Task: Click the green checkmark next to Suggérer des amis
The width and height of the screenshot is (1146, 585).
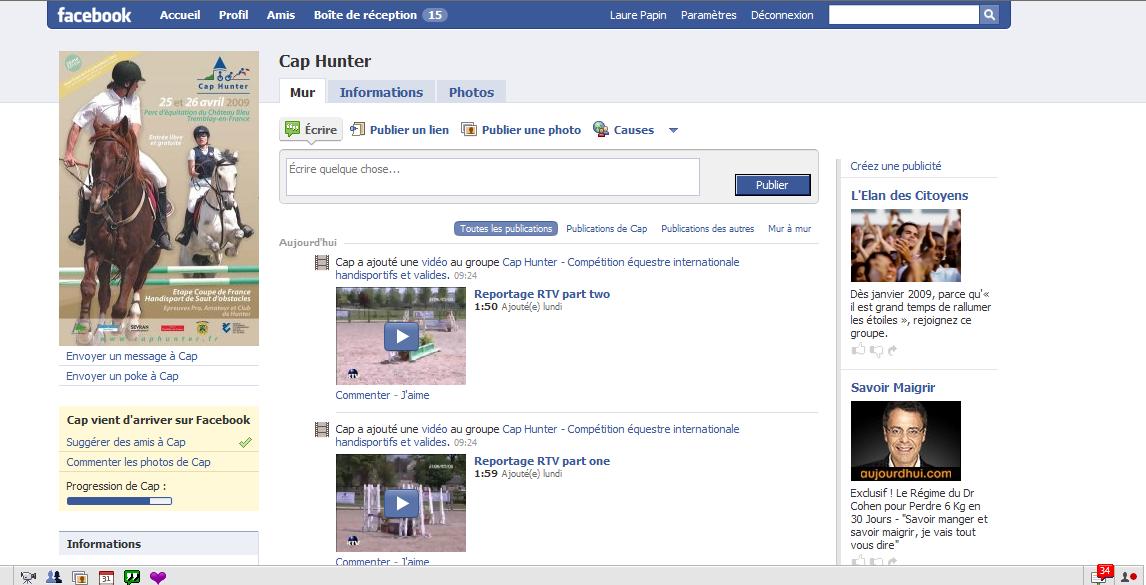Action: (x=246, y=442)
